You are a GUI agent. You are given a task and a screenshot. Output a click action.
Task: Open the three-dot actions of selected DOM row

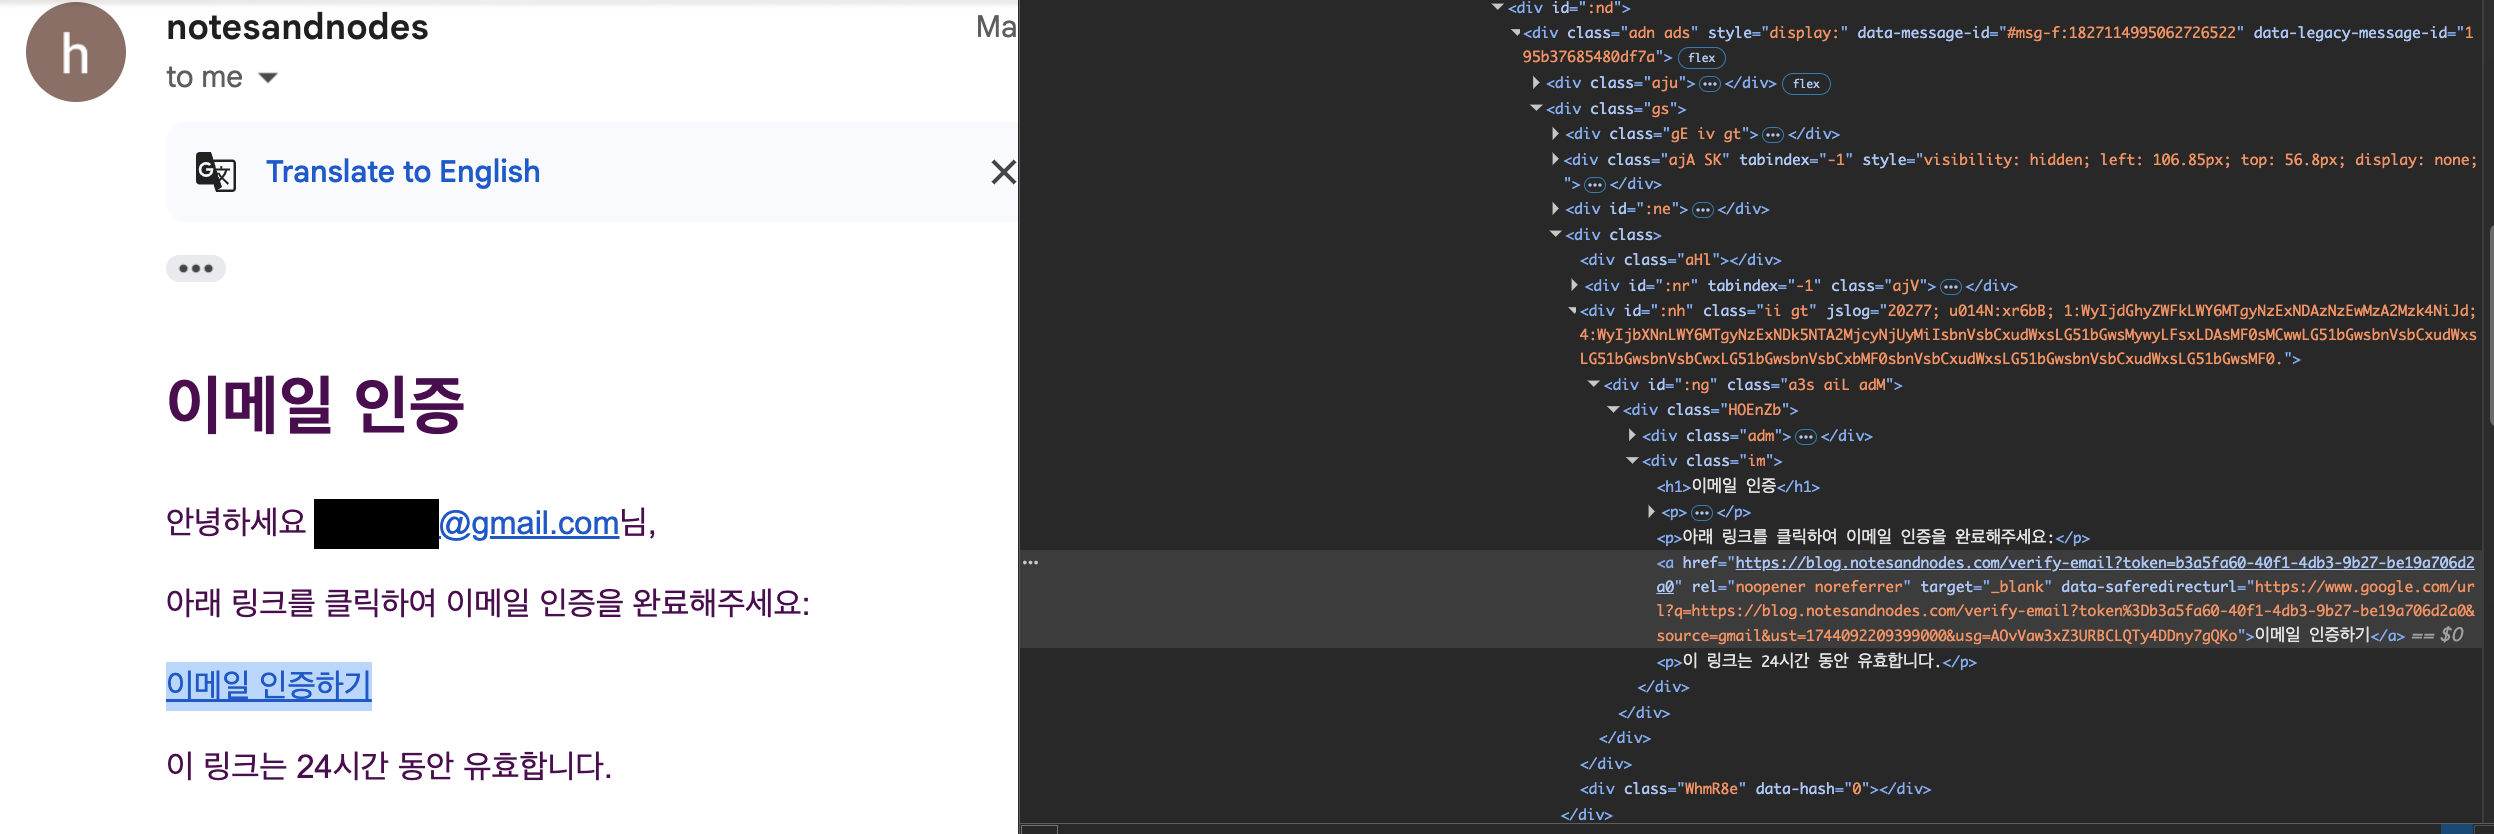point(1031,563)
